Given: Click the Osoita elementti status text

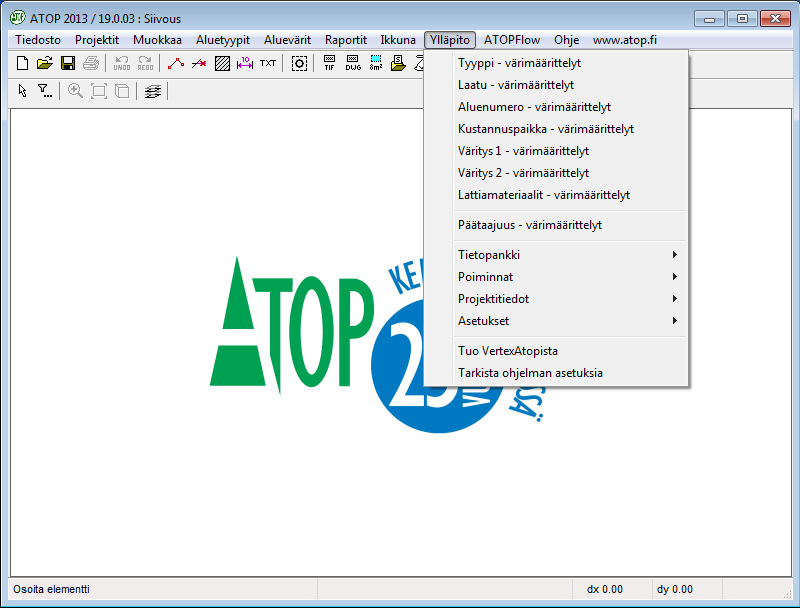Looking at the screenshot, I should (x=52, y=589).
